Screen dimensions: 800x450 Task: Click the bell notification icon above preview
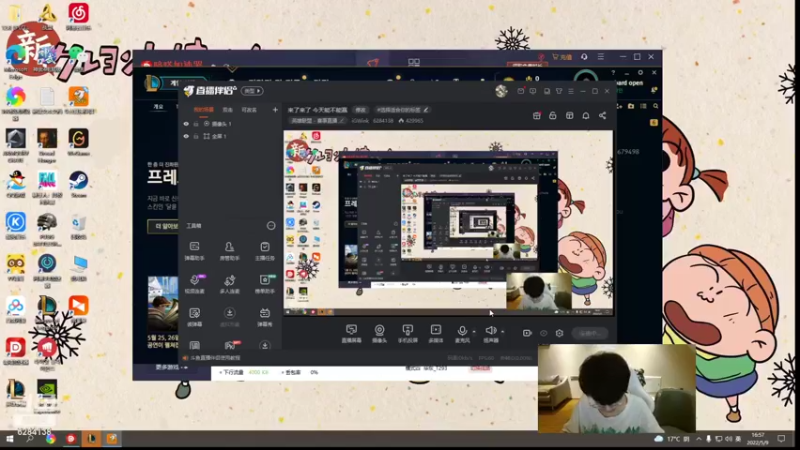(x=586, y=116)
